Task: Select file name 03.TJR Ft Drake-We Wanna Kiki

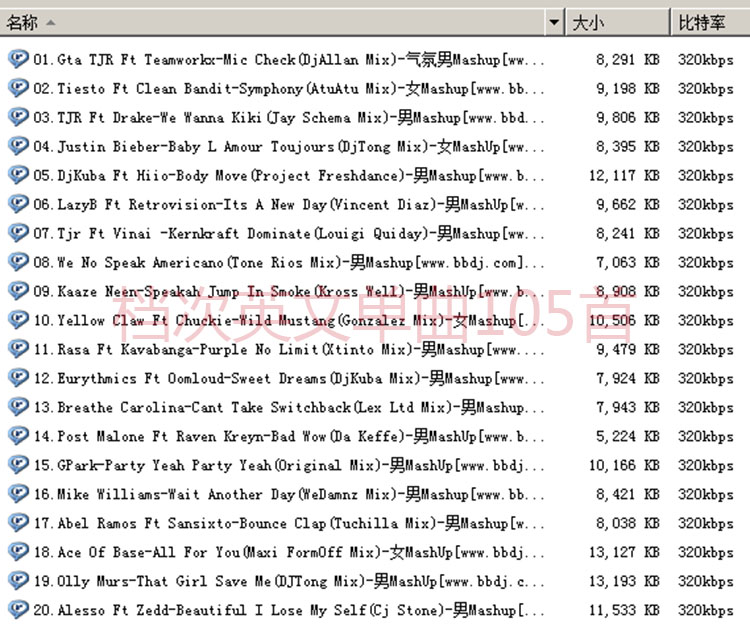Action: pos(288,118)
